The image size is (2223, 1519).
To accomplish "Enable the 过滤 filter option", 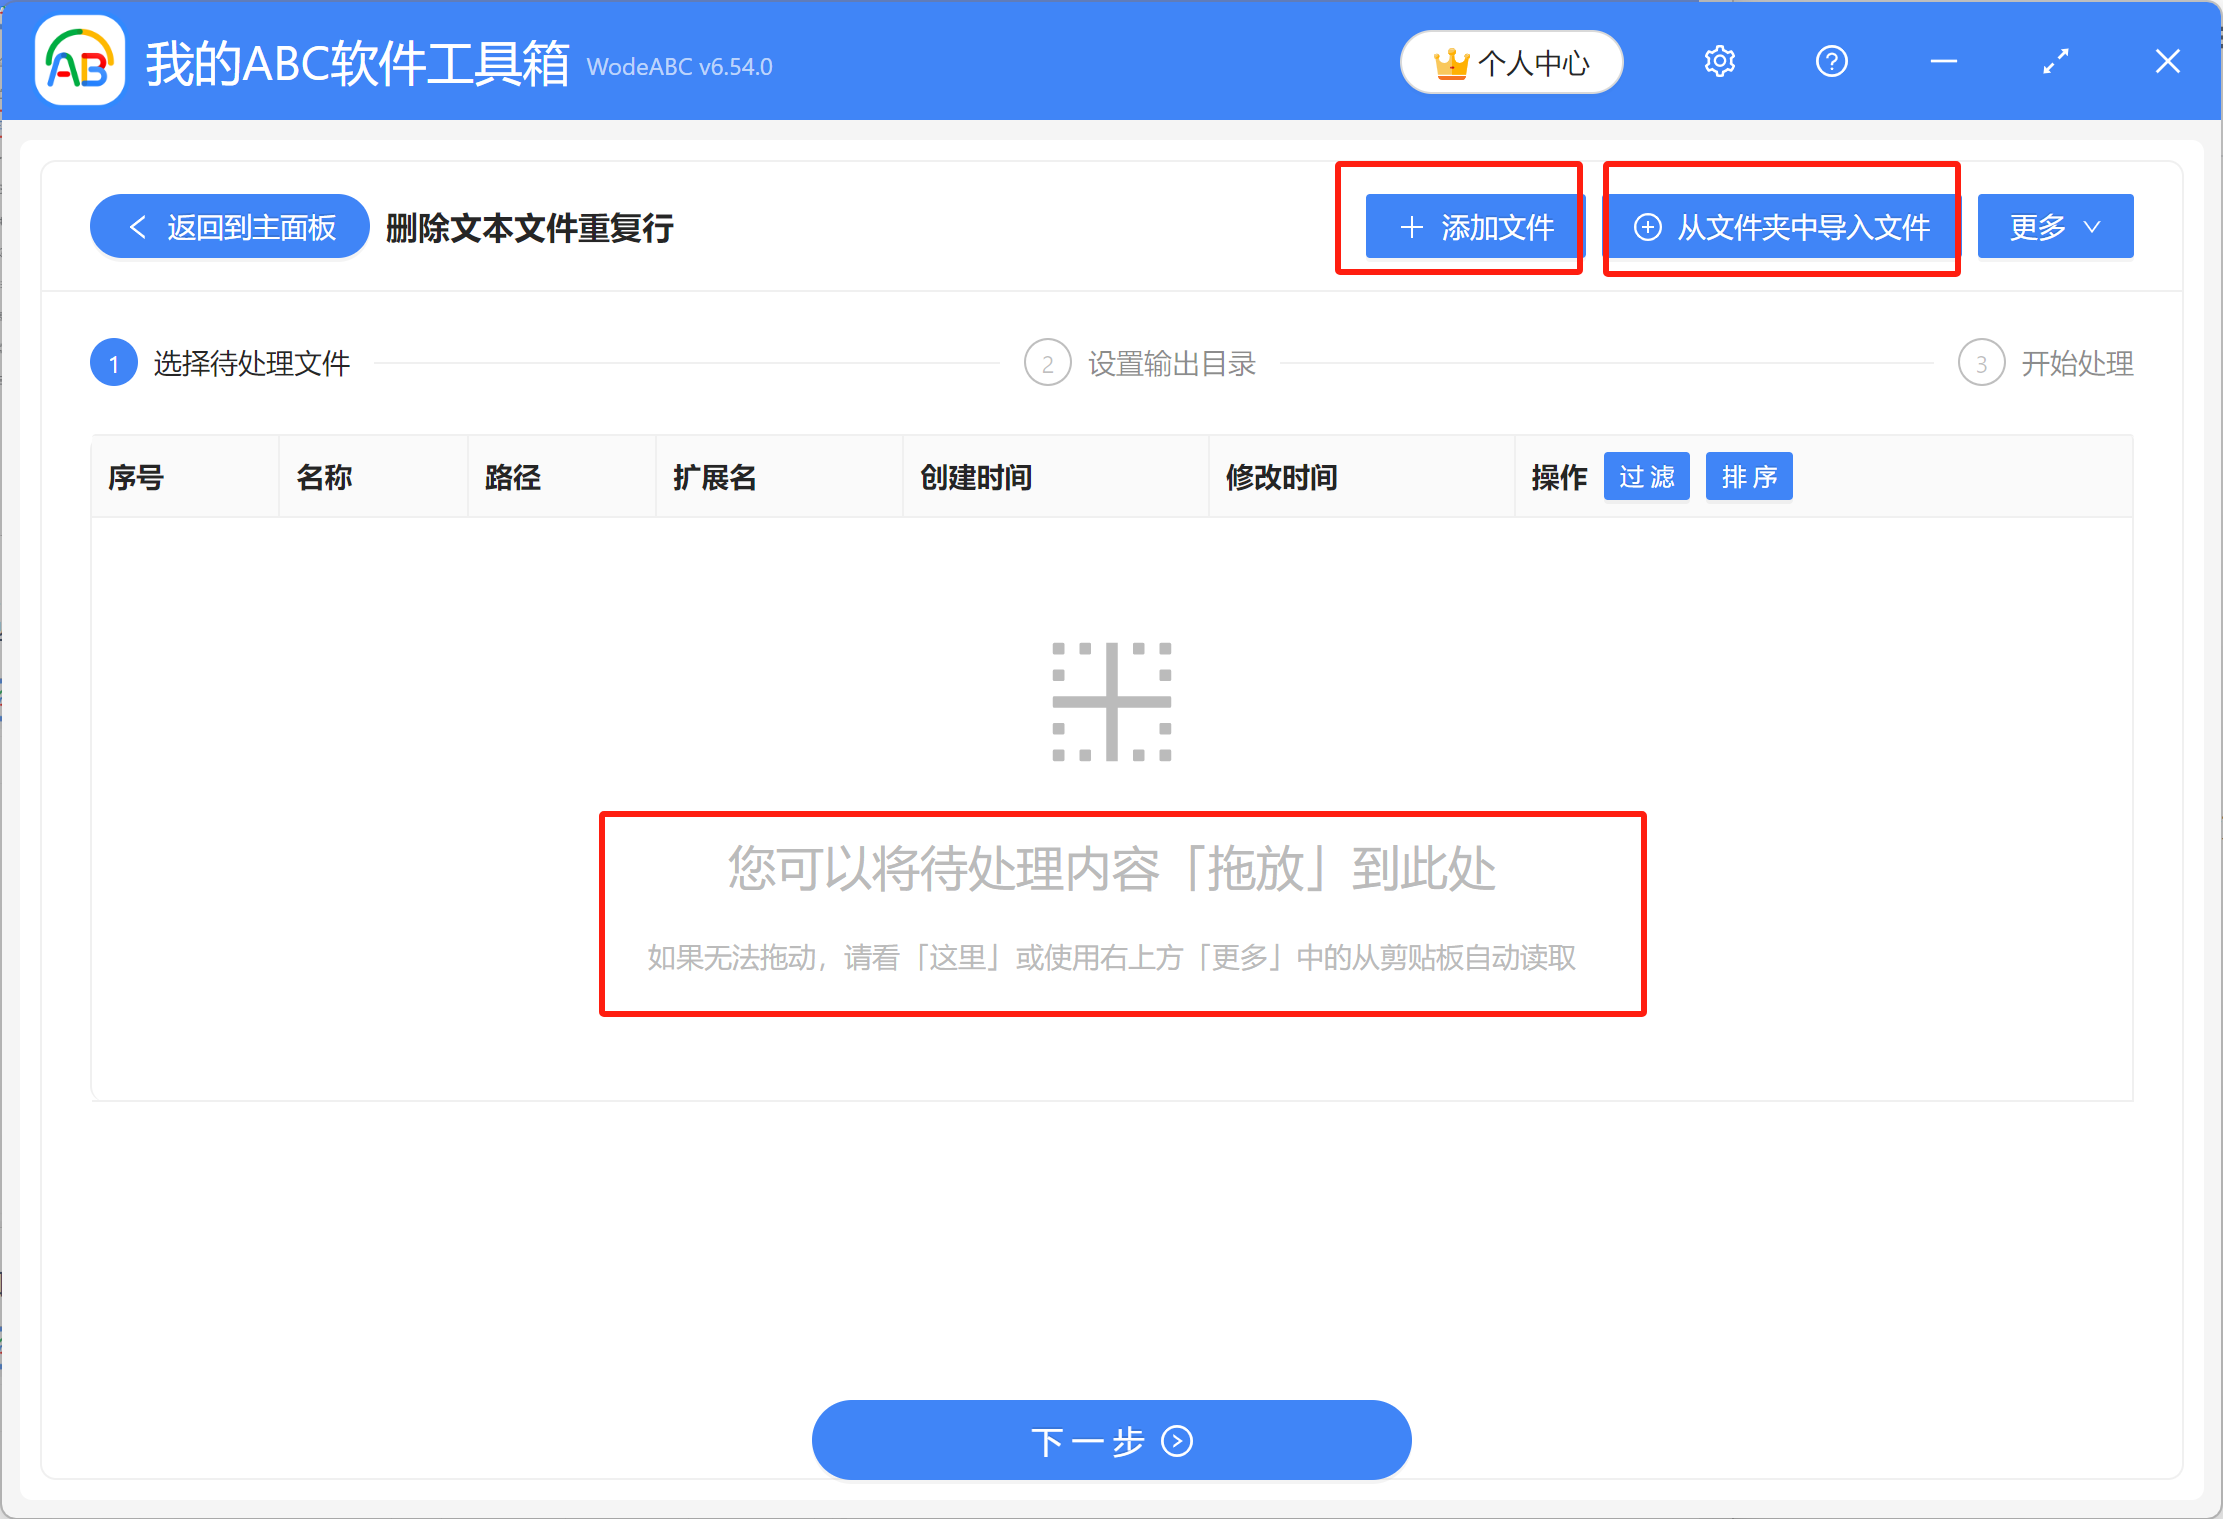I will [x=1646, y=476].
